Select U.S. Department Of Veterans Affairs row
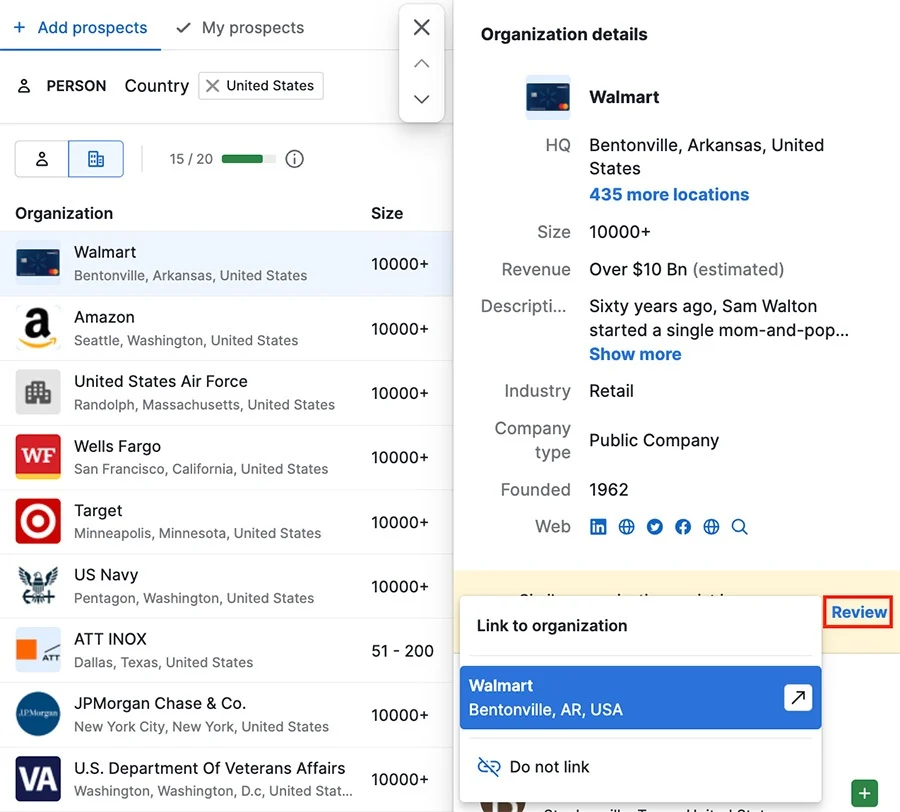The image size is (900, 812). [226, 779]
